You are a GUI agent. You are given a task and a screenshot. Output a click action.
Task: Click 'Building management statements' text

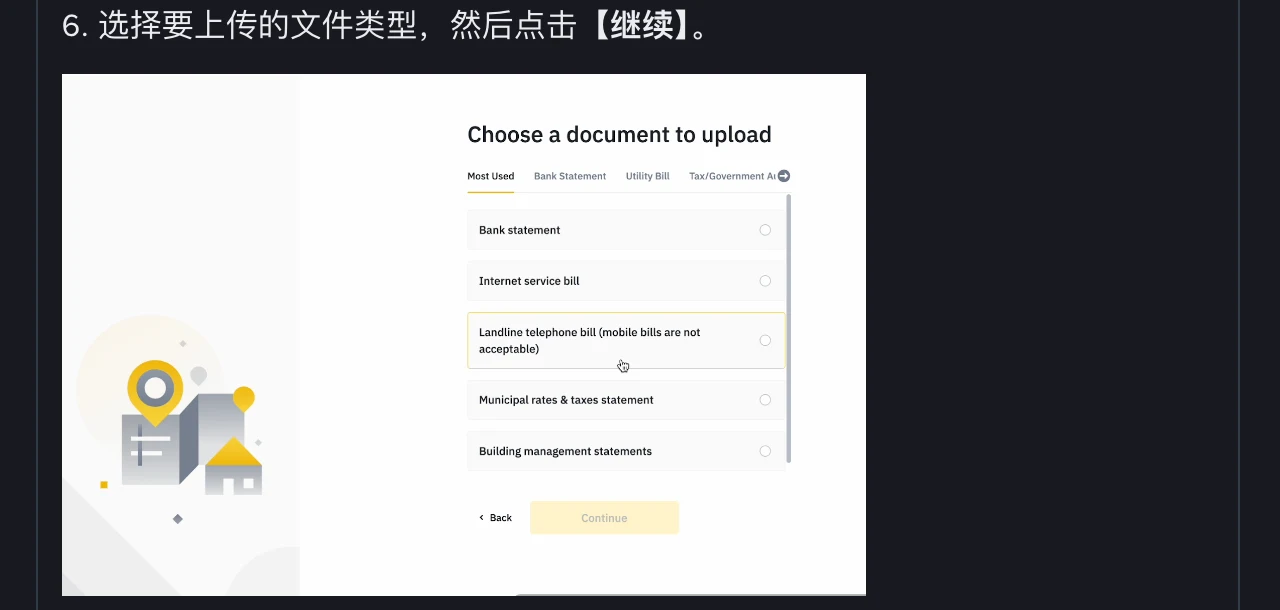[565, 451]
